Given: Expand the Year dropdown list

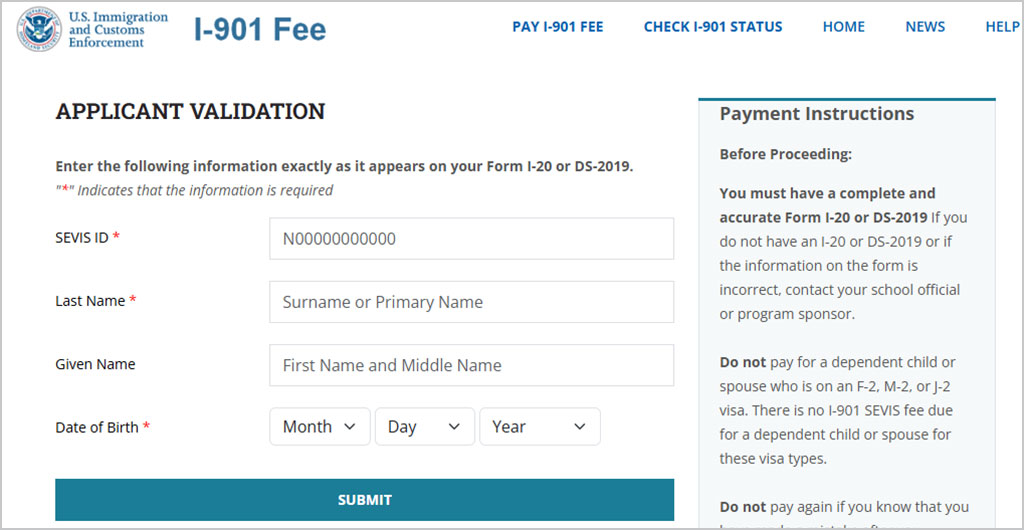Looking at the screenshot, I should point(539,427).
